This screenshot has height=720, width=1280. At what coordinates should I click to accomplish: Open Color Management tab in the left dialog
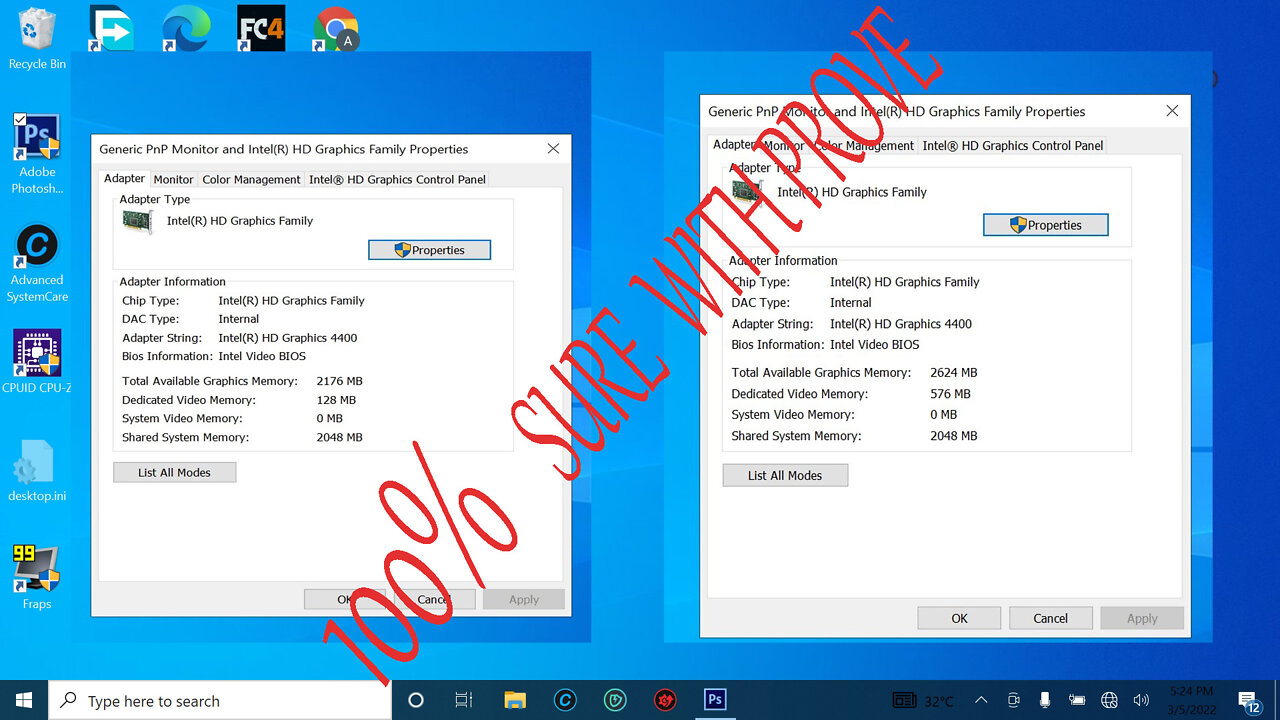pos(251,179)
